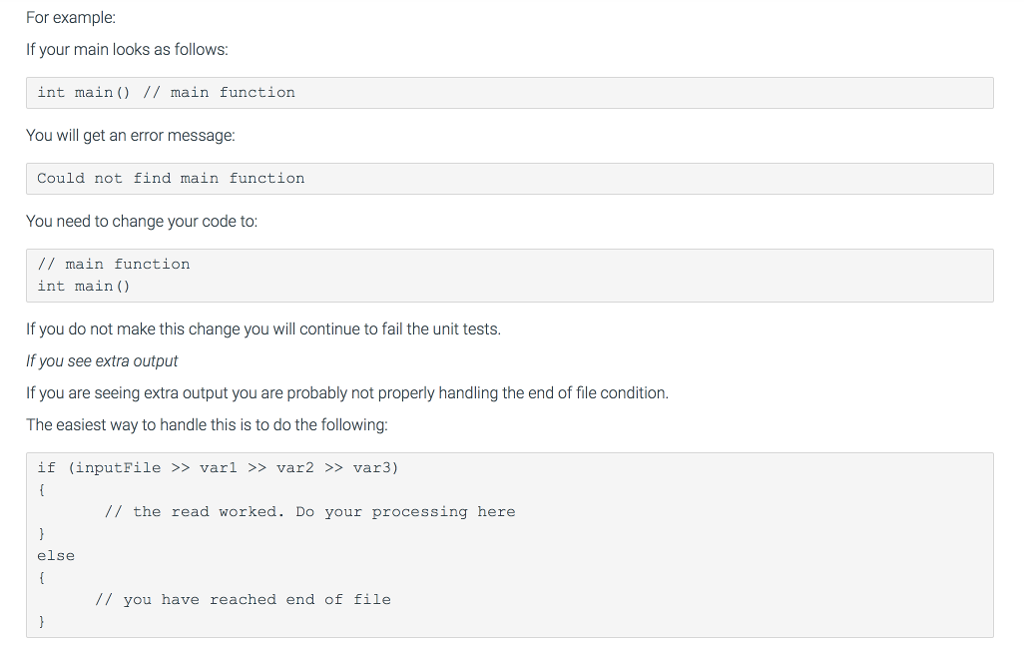Click the final closing brace of the code block

point(41,622)
